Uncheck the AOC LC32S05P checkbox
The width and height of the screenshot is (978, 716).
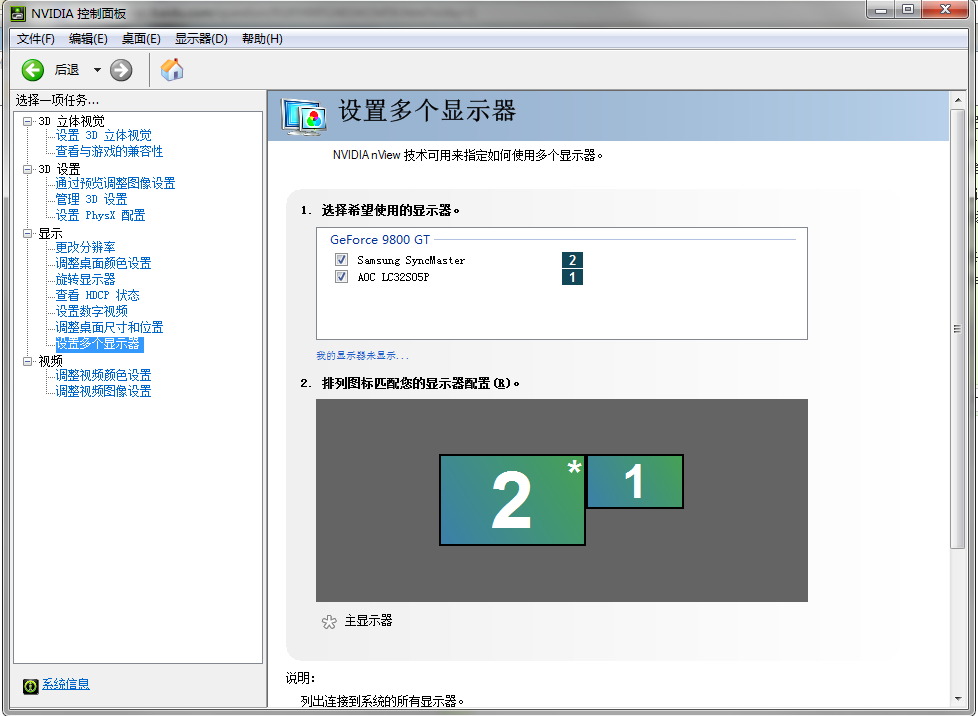(x=341, y=276)
